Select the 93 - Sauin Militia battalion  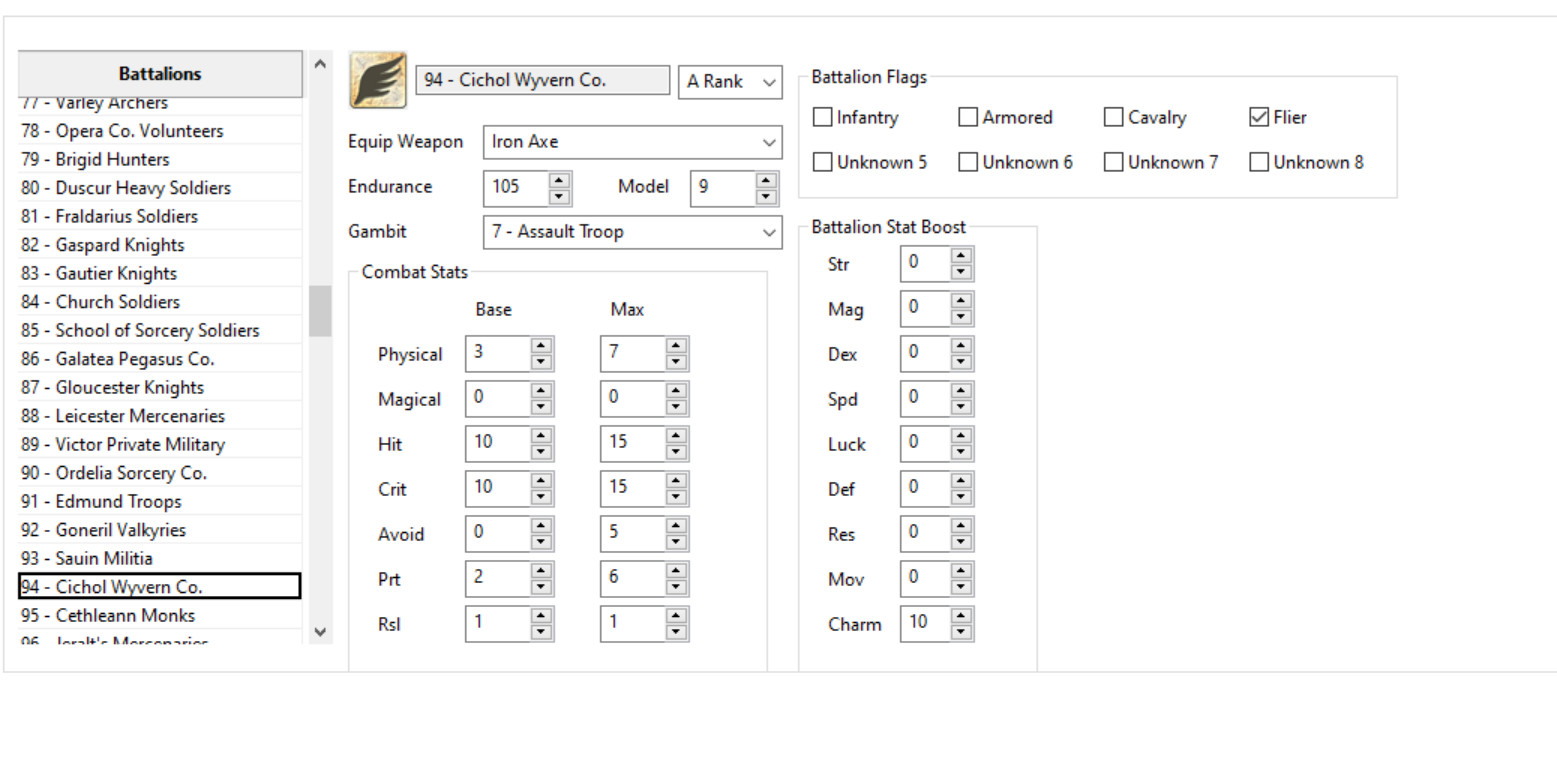tap(100, 558)
